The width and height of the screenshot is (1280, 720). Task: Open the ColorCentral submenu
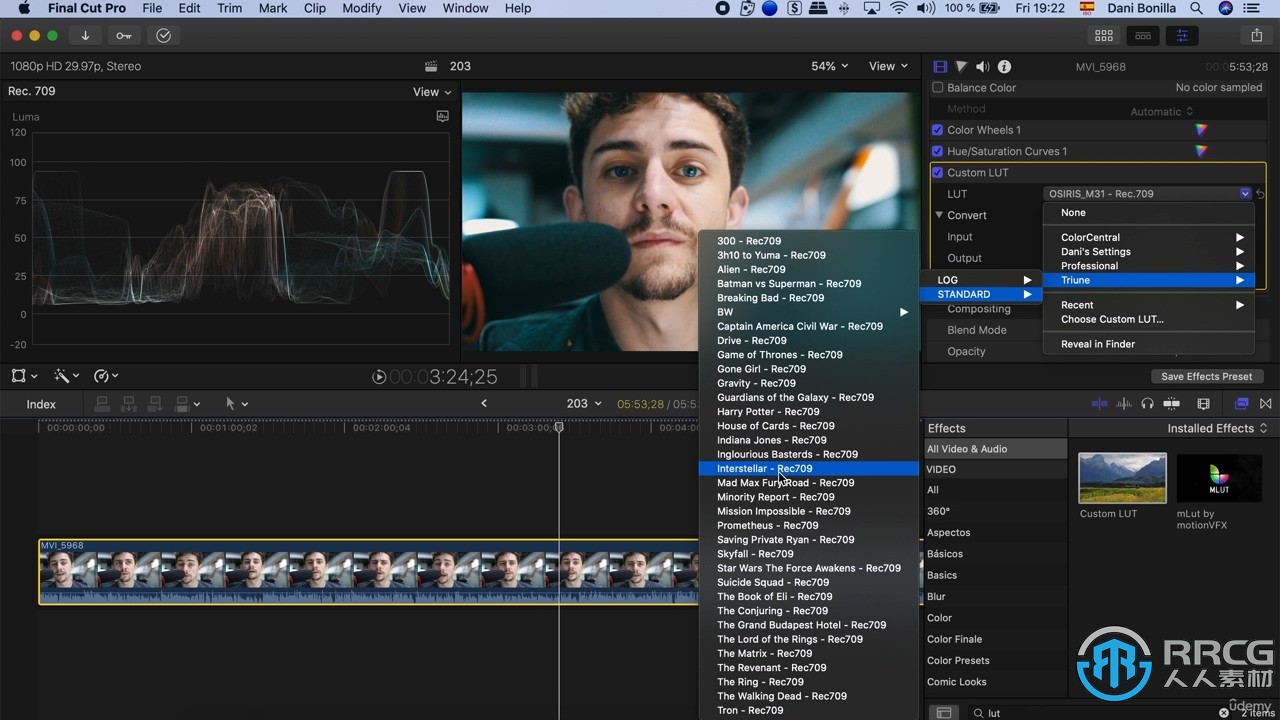[x=1149, y=238]
